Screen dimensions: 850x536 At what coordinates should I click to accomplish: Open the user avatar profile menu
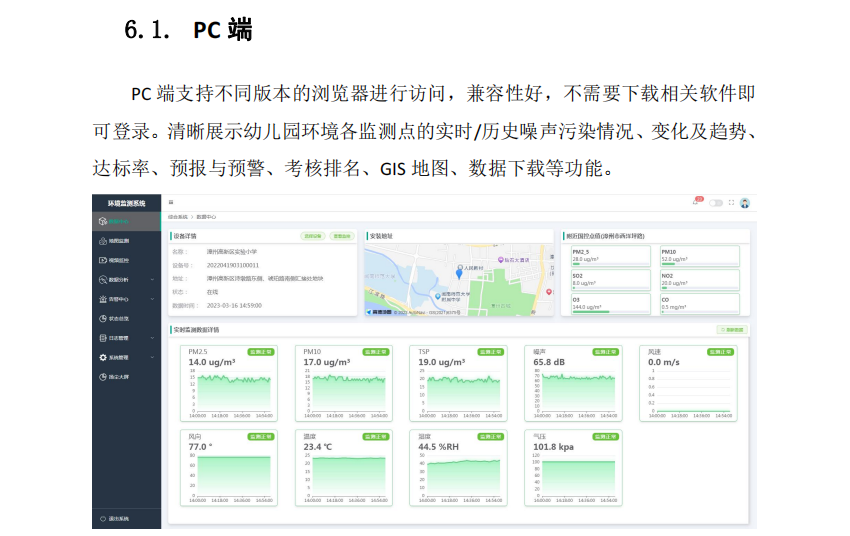pos(745,203)
